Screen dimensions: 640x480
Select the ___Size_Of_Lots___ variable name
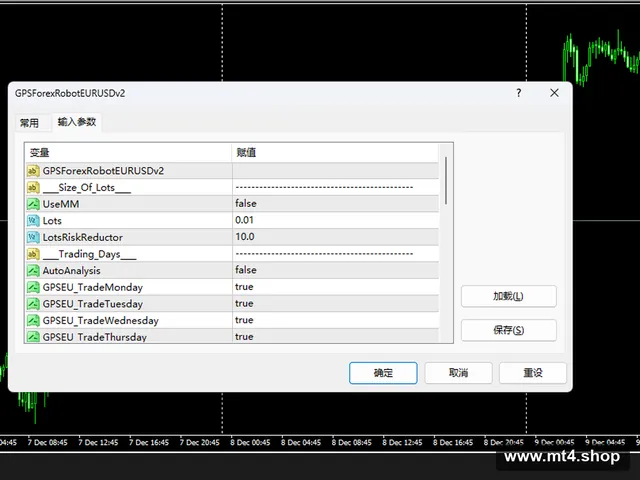87,188
